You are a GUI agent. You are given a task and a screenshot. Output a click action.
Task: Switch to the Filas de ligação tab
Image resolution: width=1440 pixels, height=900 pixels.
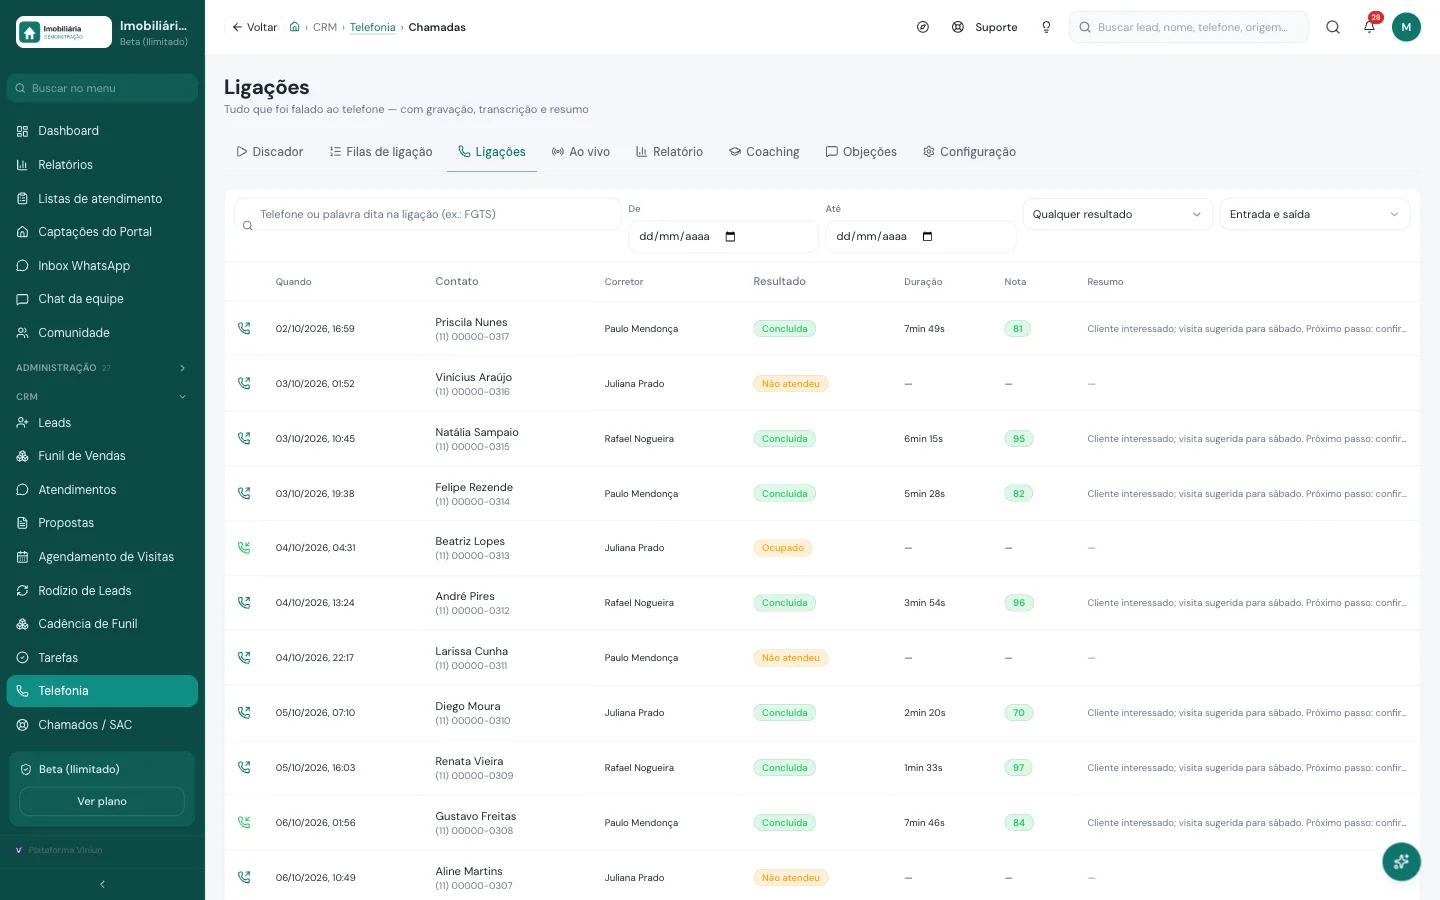[381, 152]
